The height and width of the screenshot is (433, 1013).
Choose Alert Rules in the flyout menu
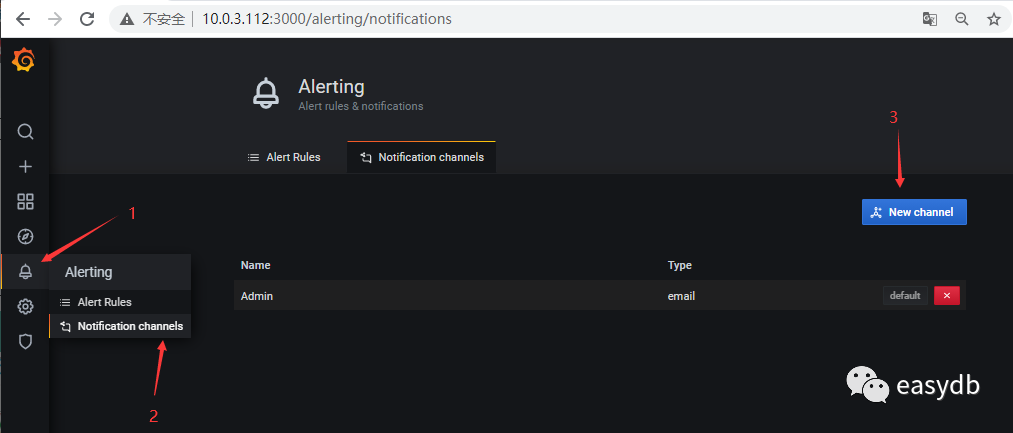(x=120, y=302)
